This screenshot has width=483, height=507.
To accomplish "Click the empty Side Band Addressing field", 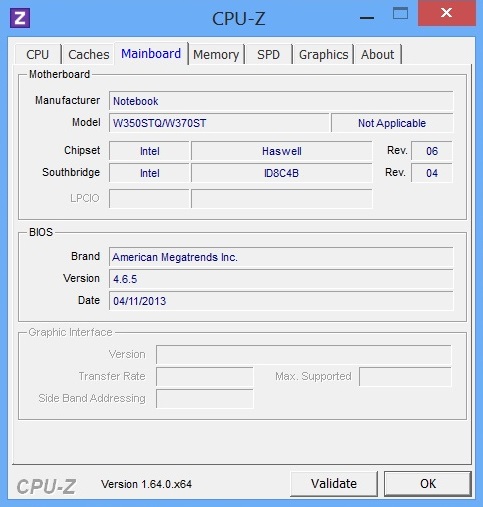I will pos(205,399).
